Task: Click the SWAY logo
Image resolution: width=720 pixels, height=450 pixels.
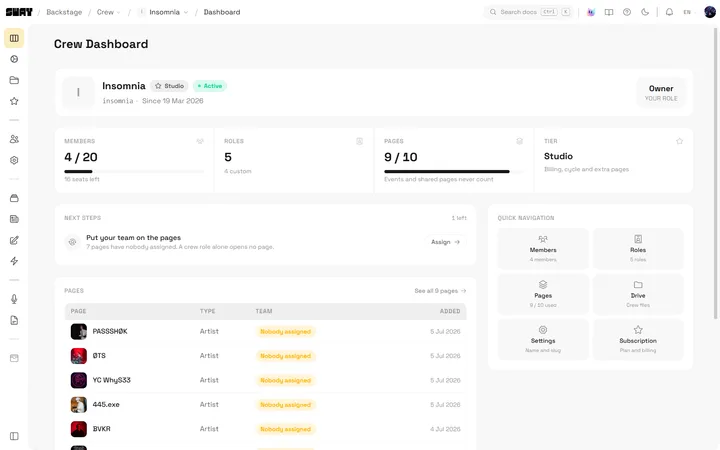Action: (19, 12)
